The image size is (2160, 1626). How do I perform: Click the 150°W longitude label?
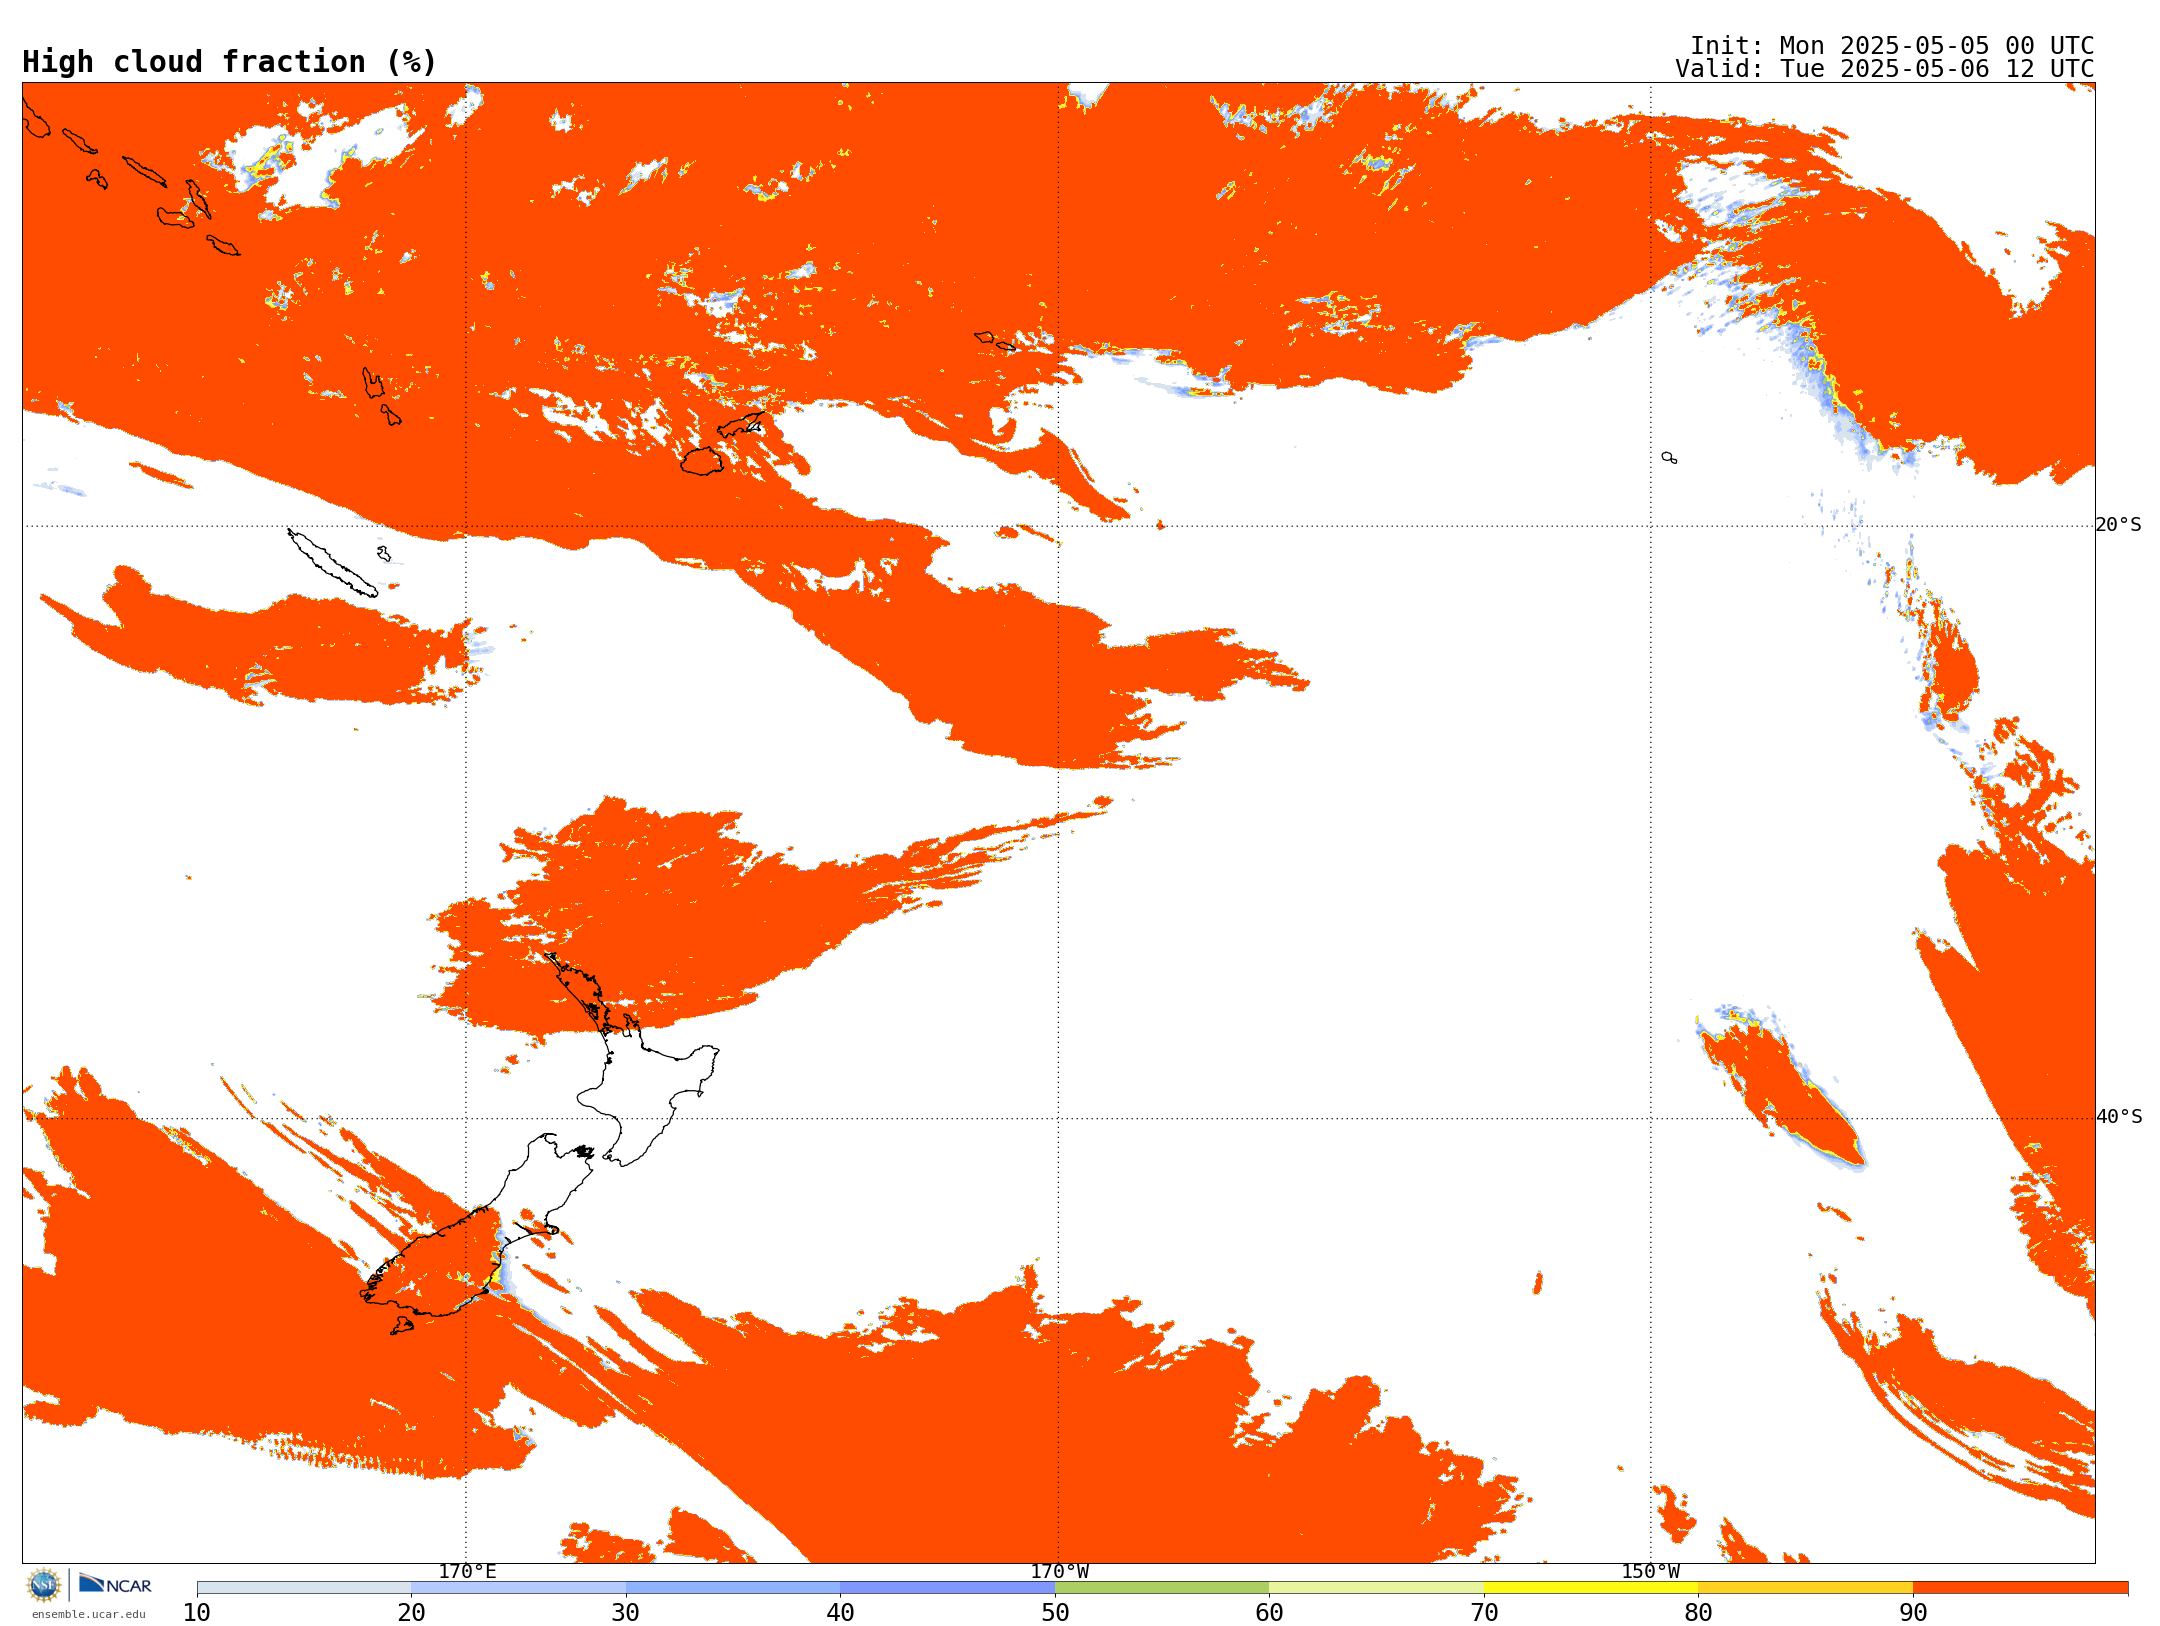(1650, 1571)
